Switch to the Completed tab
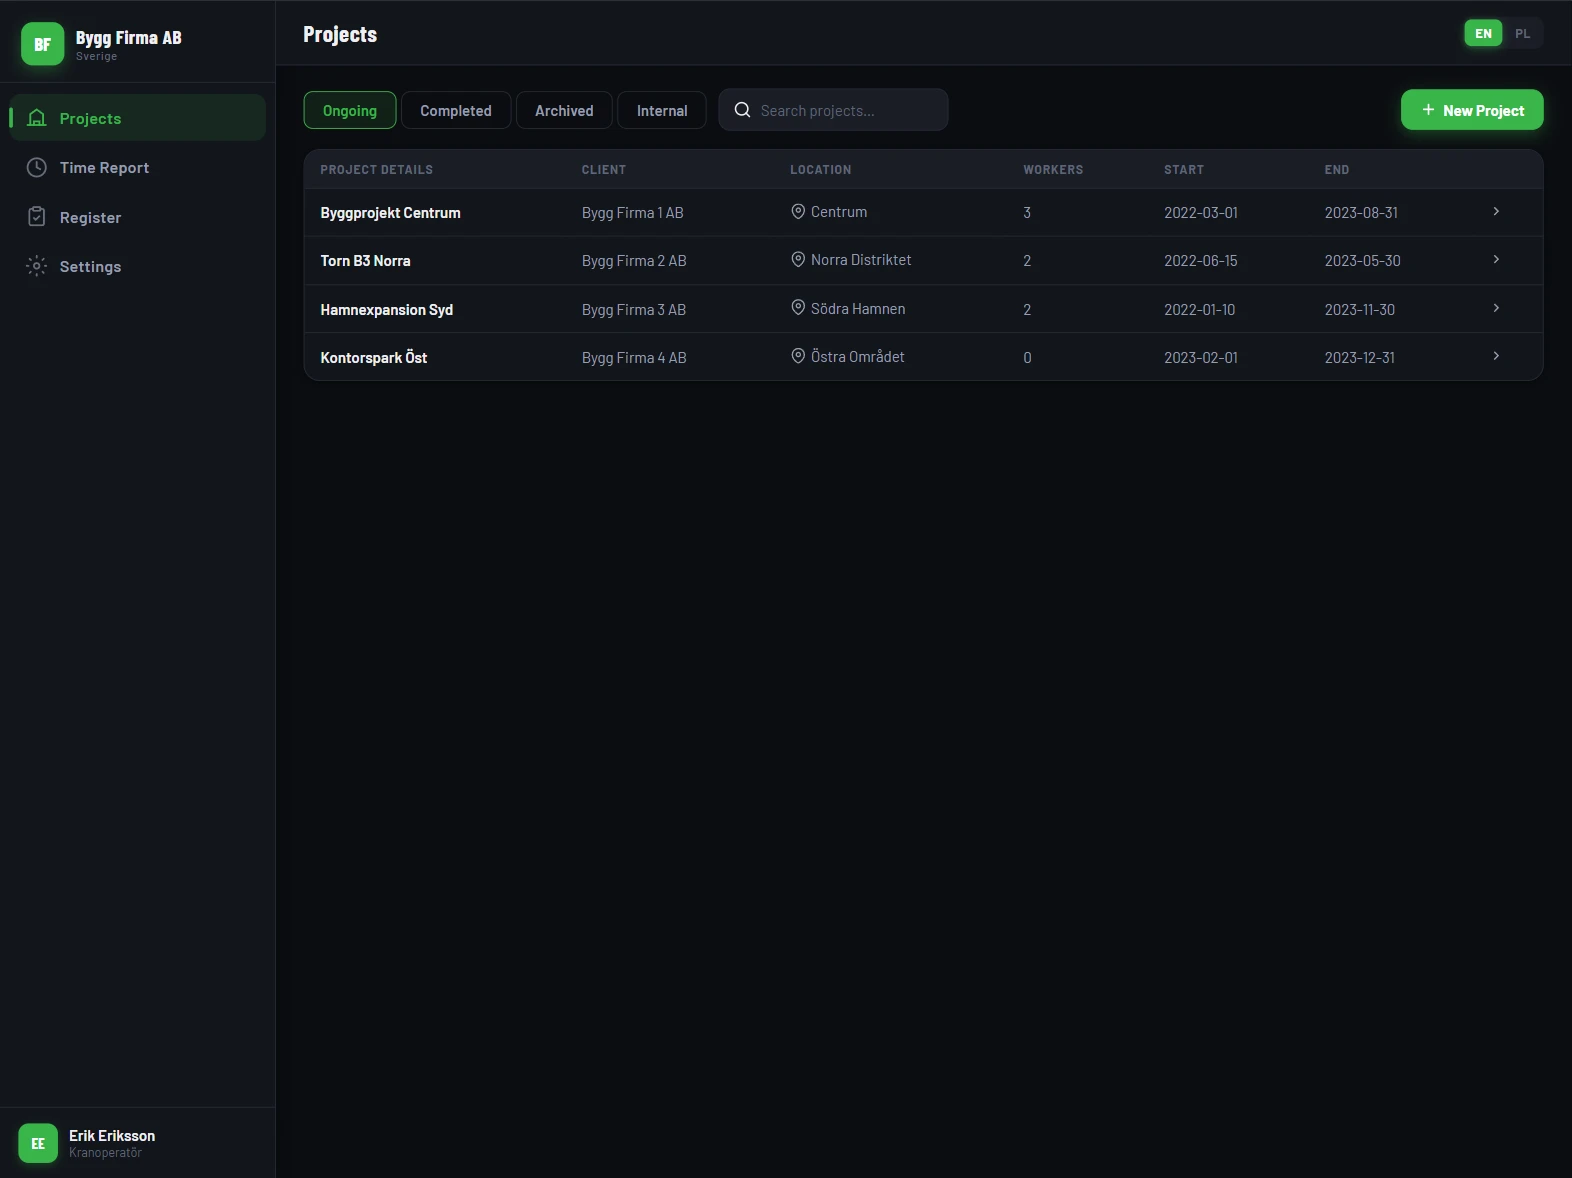The width and height of the screenshot is (1572, 1178). pyautogui.click(x=456, y=110)
